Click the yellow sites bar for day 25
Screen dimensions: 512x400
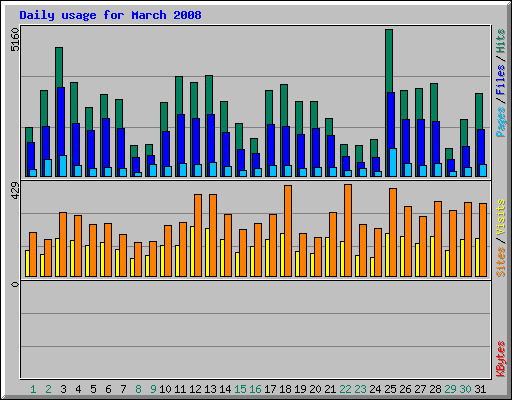[x=387, y=255]
